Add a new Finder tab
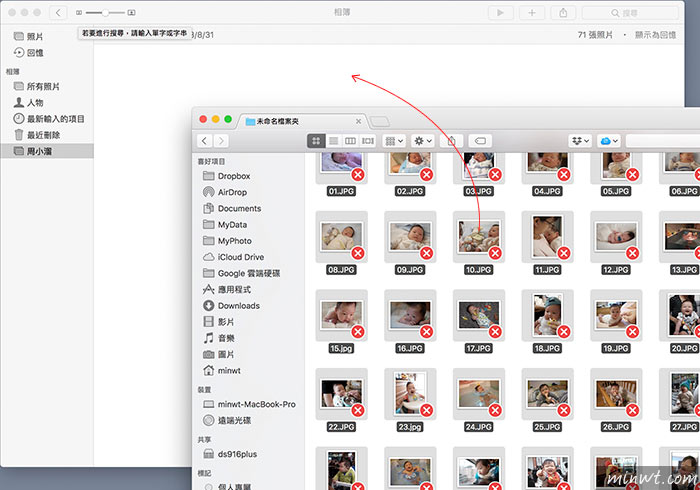Image resolution: width=700 pixels, height=490 pixels. coord(379,121)
